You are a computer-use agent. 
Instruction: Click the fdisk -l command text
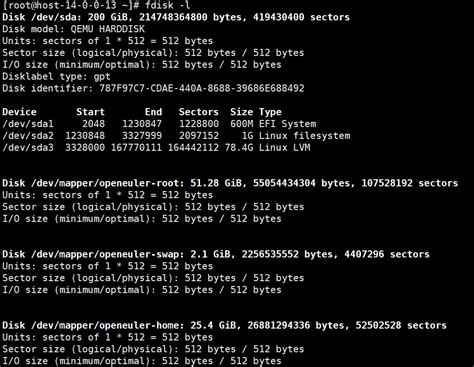point(168,5)
